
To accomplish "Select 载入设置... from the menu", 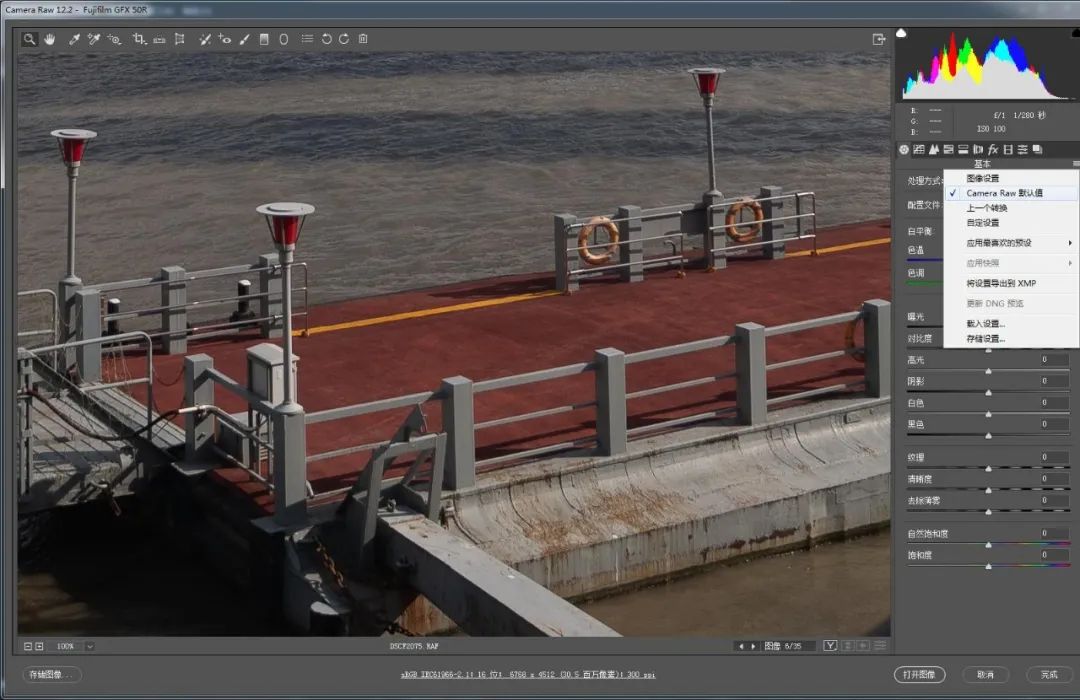I will click(985, 324).
